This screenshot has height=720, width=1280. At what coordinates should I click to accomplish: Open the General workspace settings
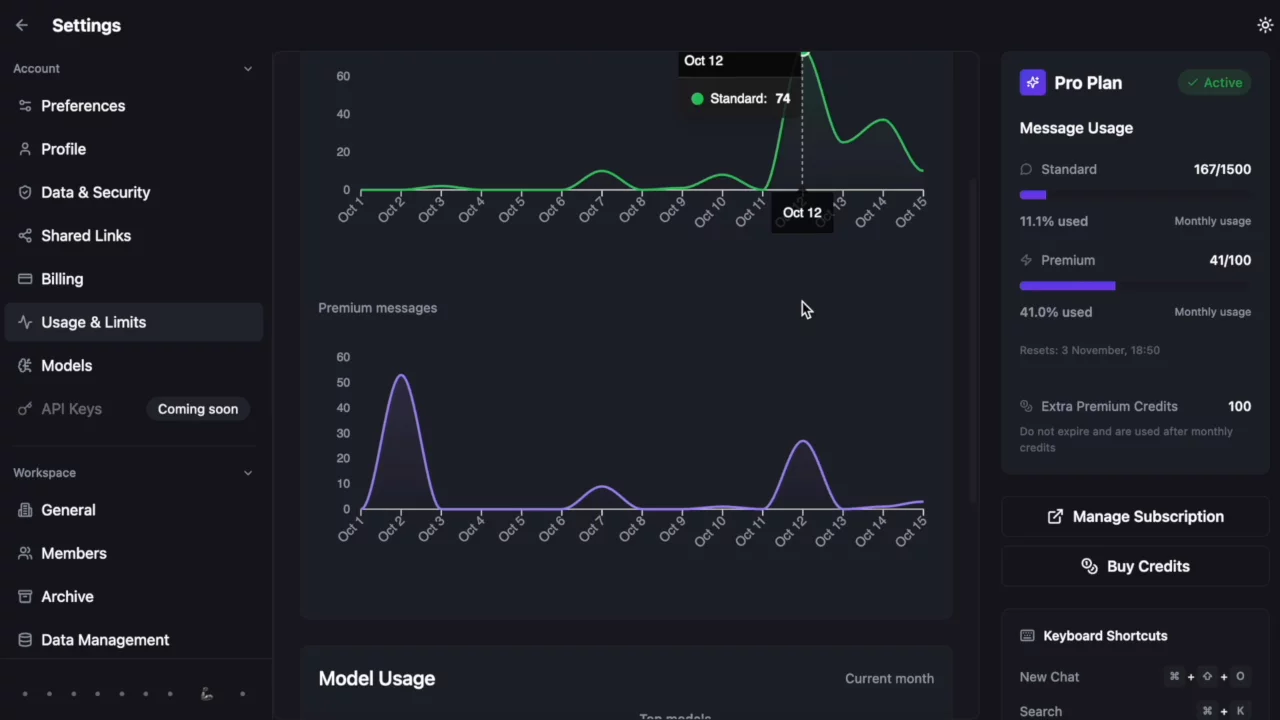coord(68,510)
